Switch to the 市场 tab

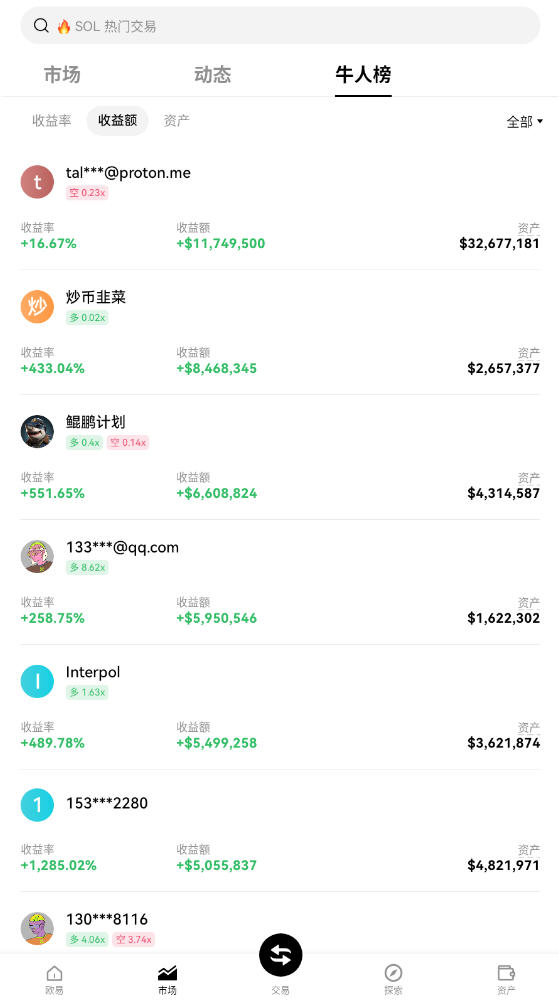click(62, 75)
